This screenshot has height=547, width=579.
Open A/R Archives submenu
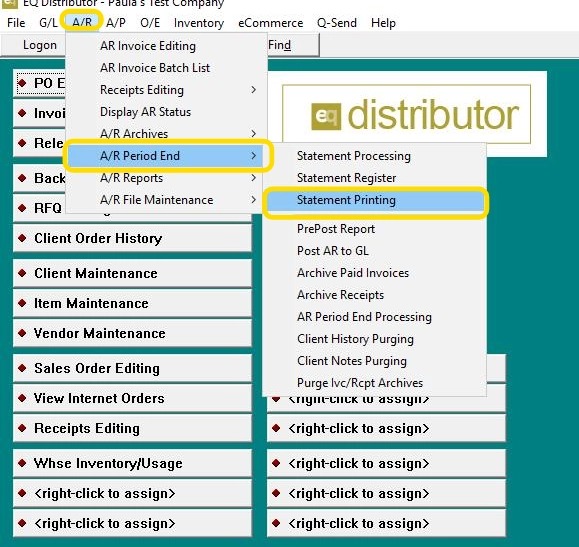click(x=167, y=134)
